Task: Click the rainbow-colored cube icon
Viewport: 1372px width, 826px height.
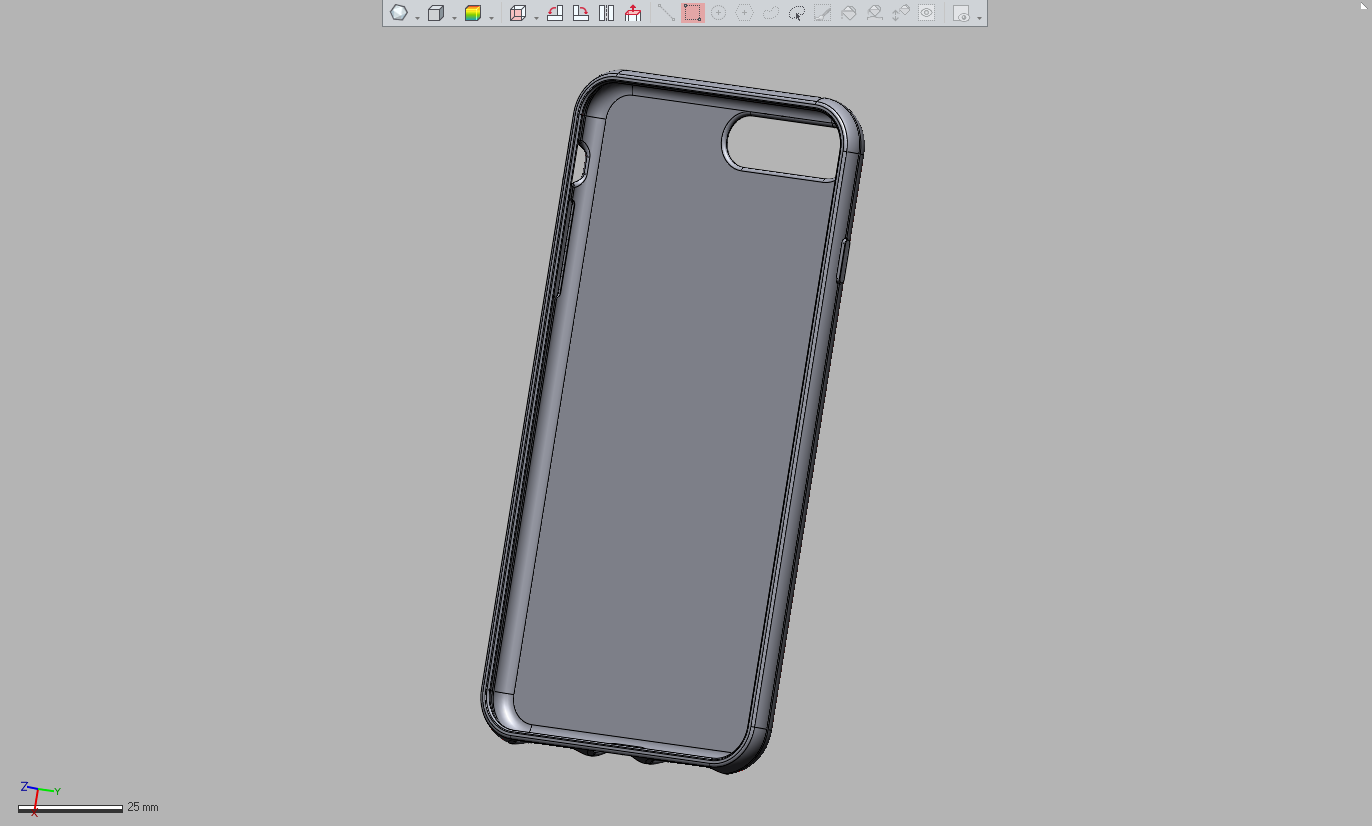Action: tap(472, 13)
